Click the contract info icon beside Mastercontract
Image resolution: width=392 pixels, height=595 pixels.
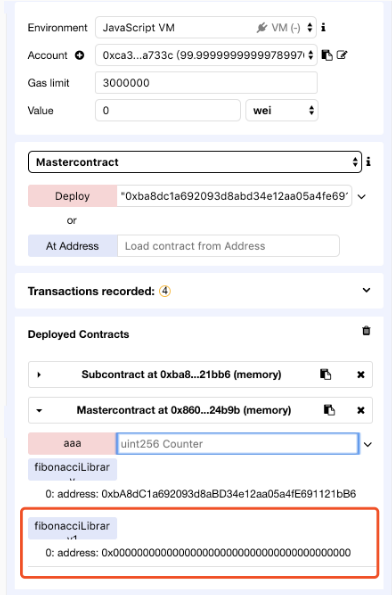pos(368,162)
